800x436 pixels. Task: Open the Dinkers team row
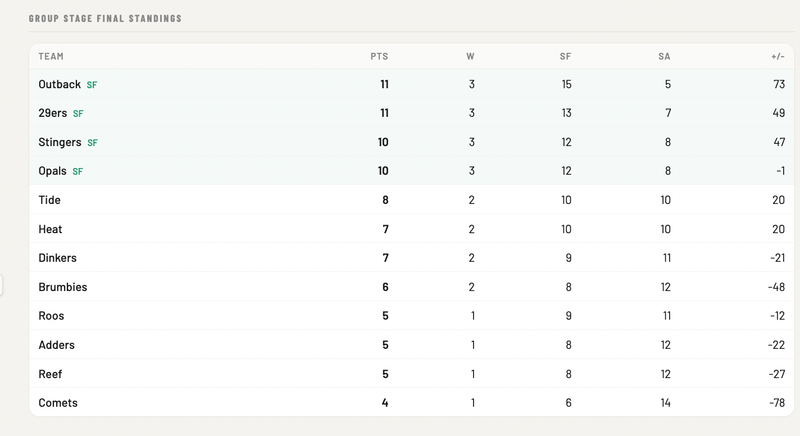coord(412,258)
